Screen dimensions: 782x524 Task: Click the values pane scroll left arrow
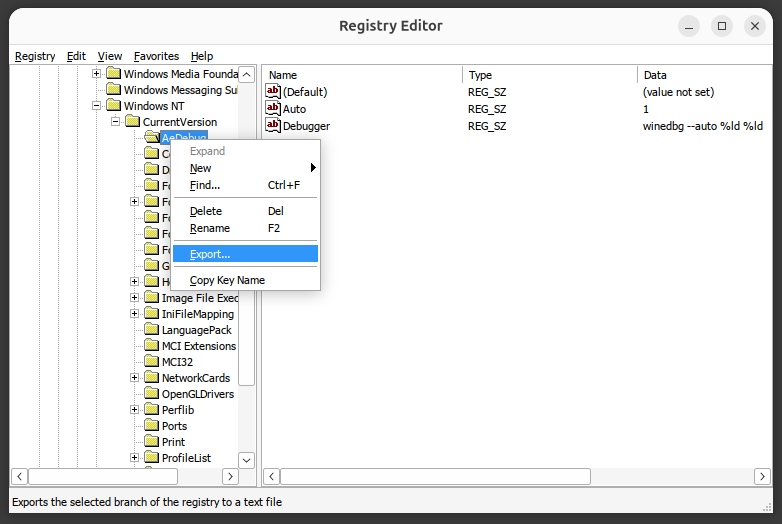point(271,476)
